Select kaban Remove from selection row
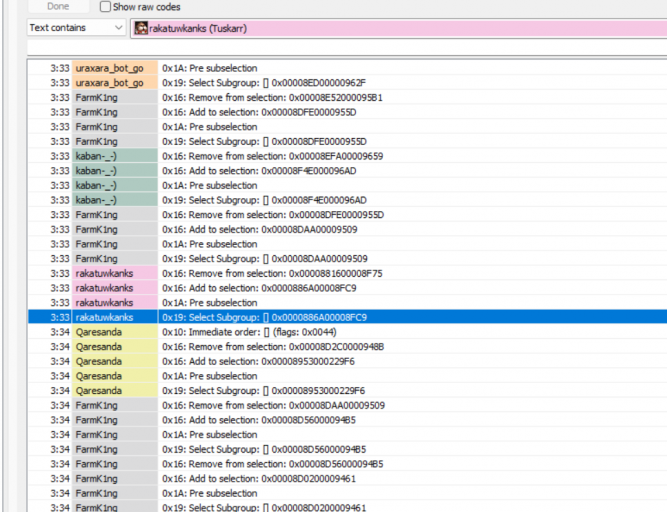Image resolution: width=667 pixels, height=512 pixels. [348, 156]
